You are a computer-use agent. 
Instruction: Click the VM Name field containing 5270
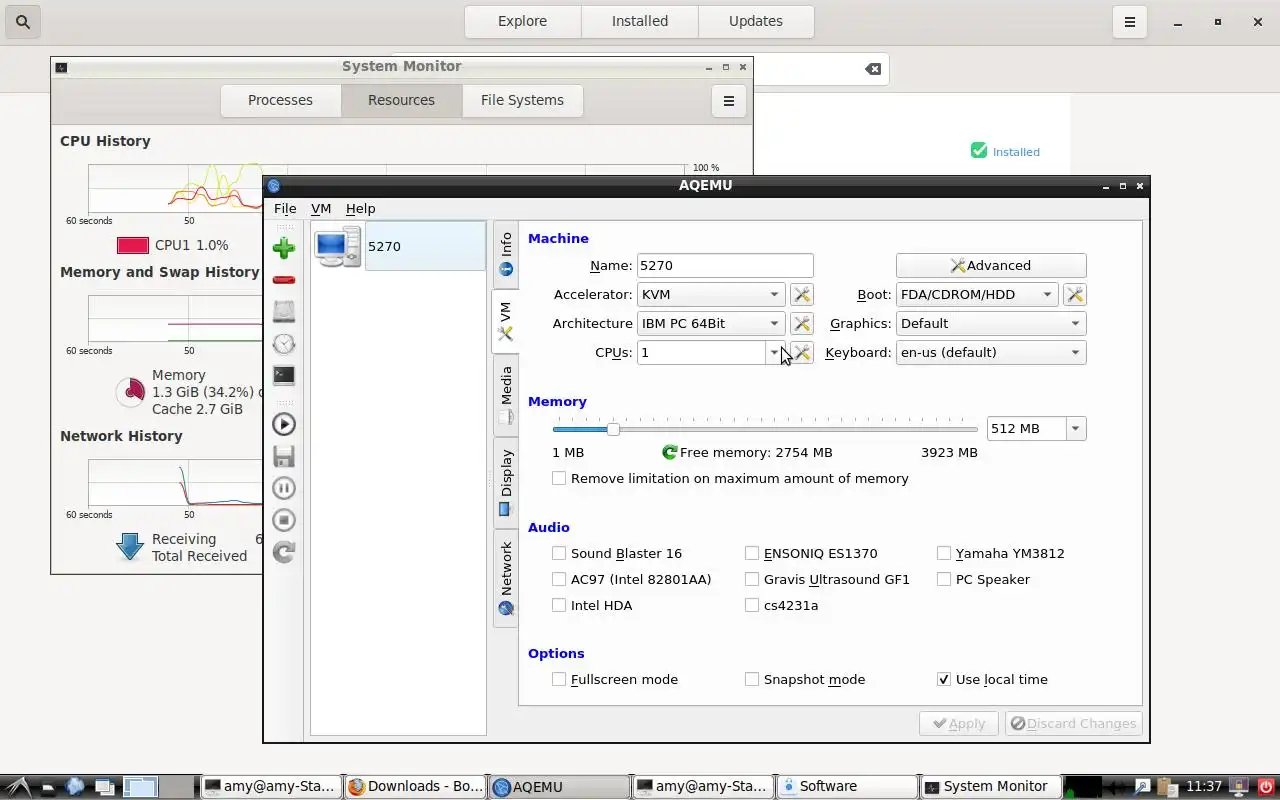tap(725, 265)
